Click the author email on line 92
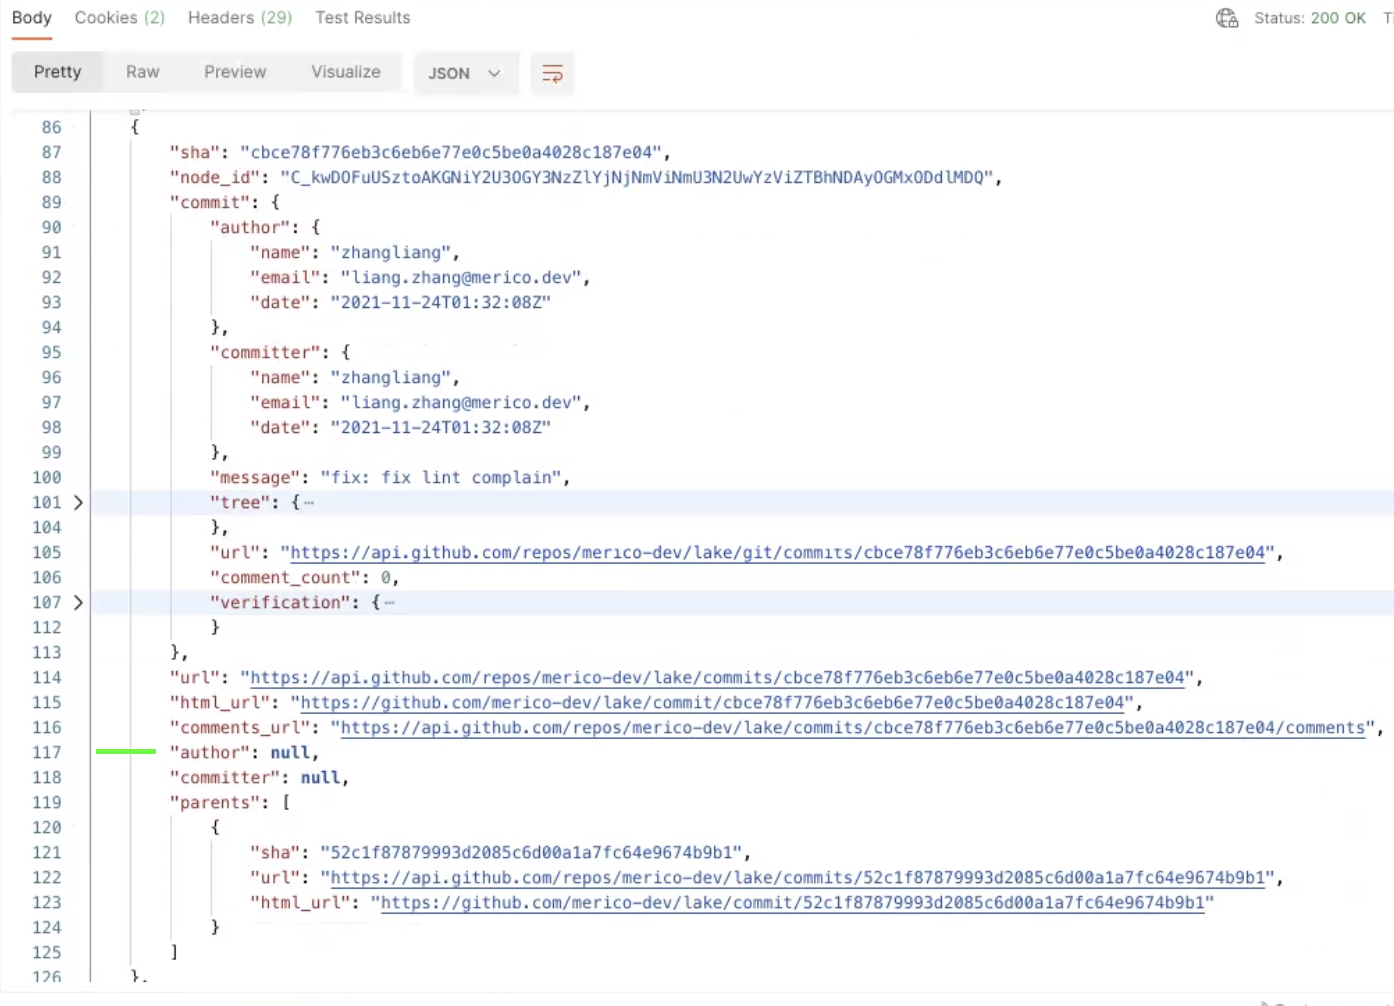1394x1006 pixels. pos(461,277)
